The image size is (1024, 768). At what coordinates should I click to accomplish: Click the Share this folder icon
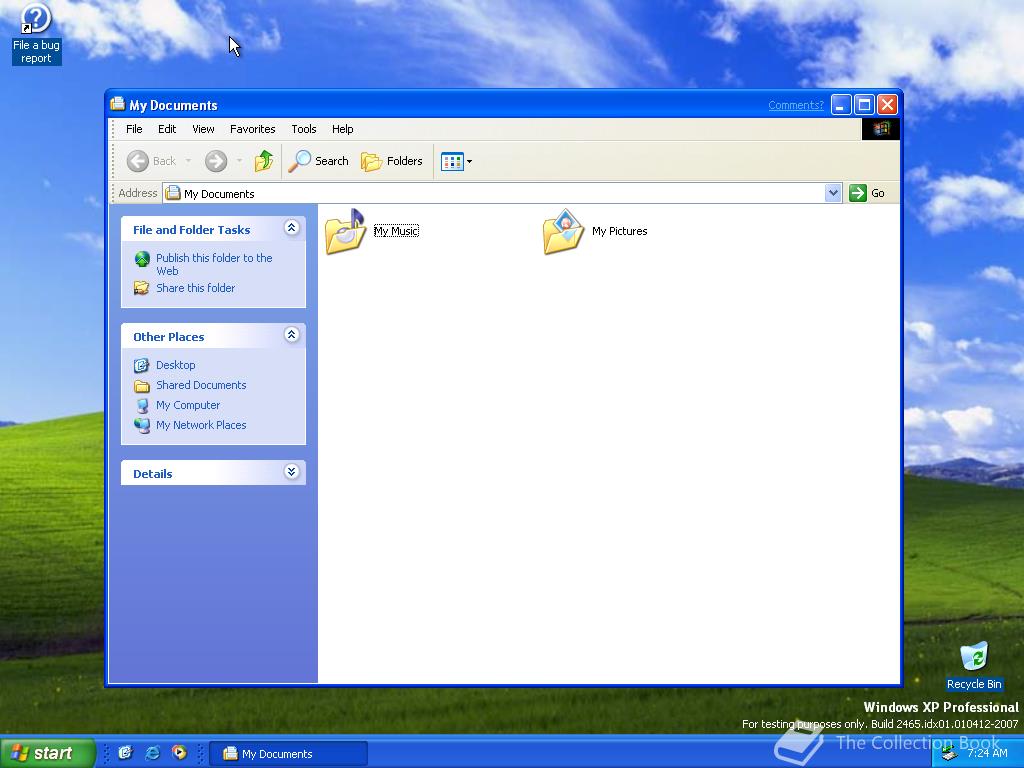pos(141,288)
